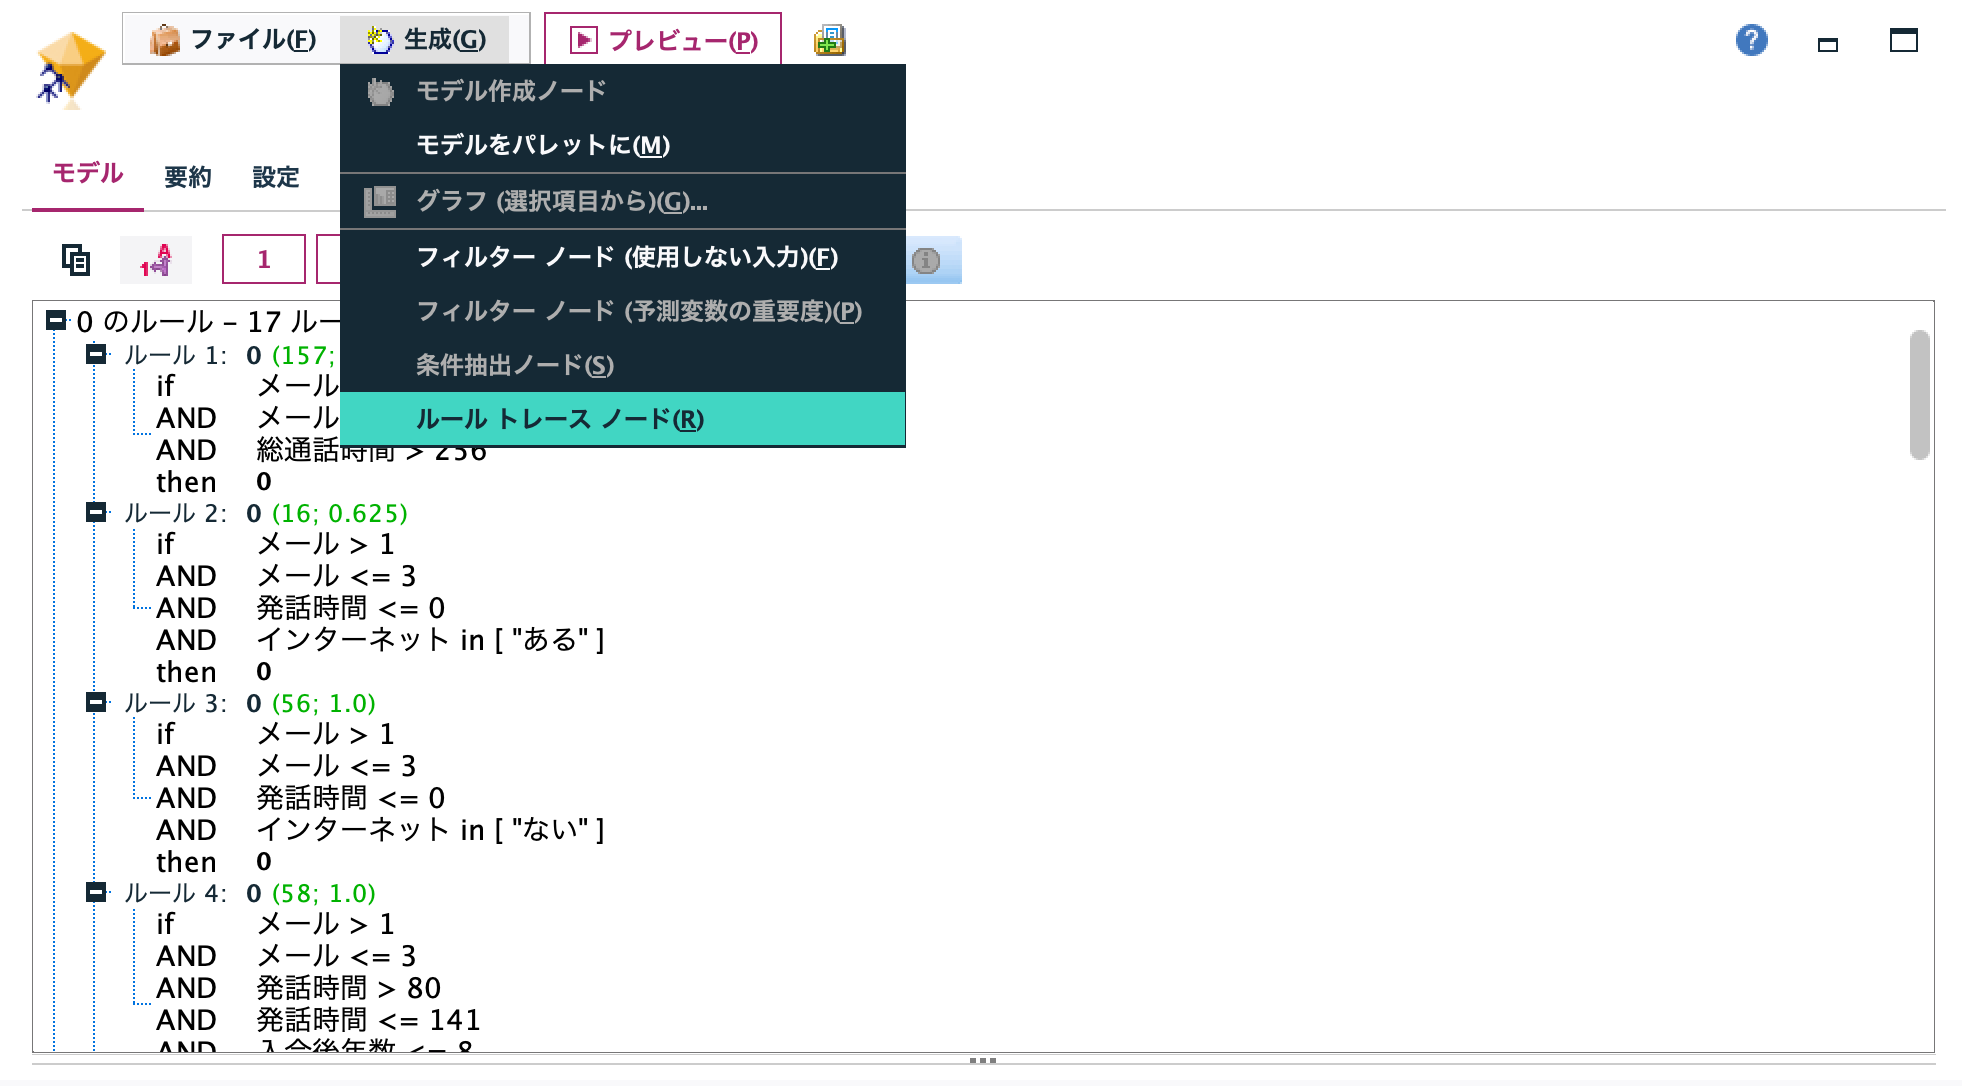This screenshot has width=1962, height=1086.
Task: Click the "1" button in the toolbar
Action: pyautogui.click(x=263, y=258)
